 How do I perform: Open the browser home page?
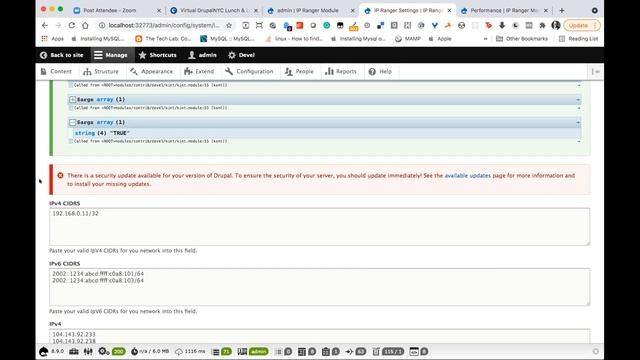(x=85, y=25)
